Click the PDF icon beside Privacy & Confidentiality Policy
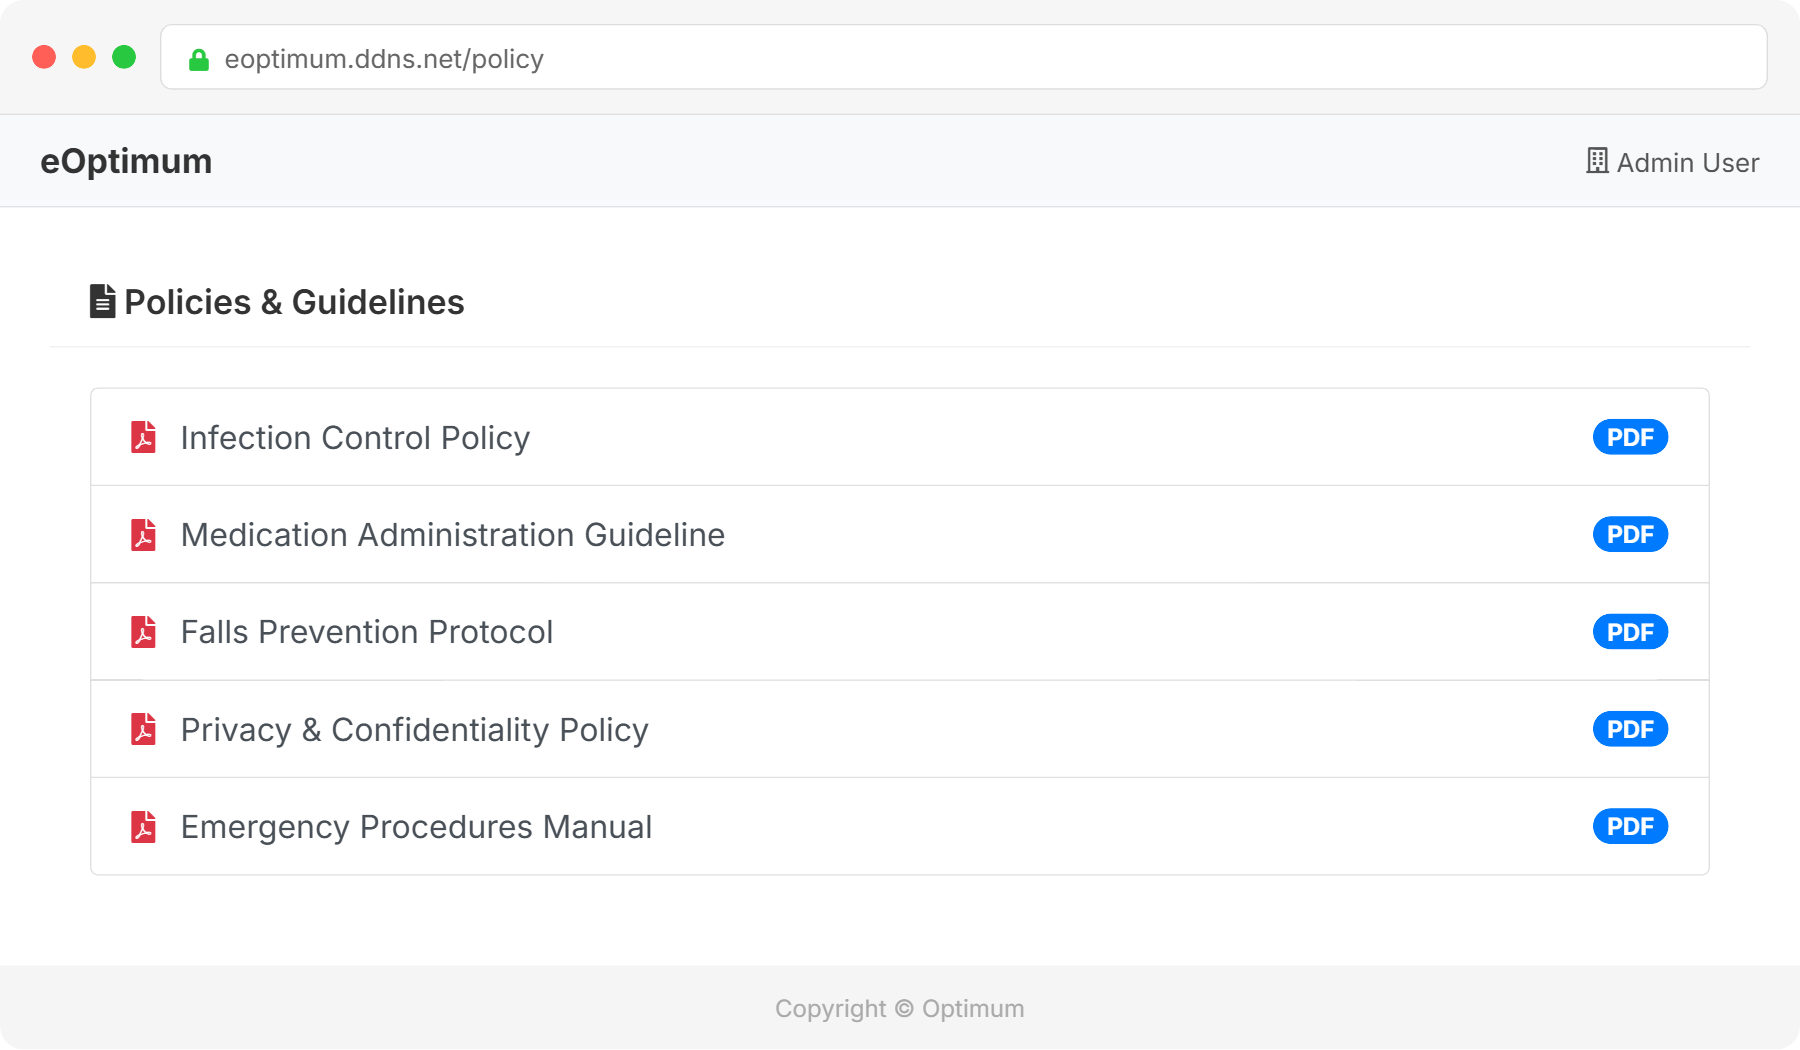 click(144, 730)
